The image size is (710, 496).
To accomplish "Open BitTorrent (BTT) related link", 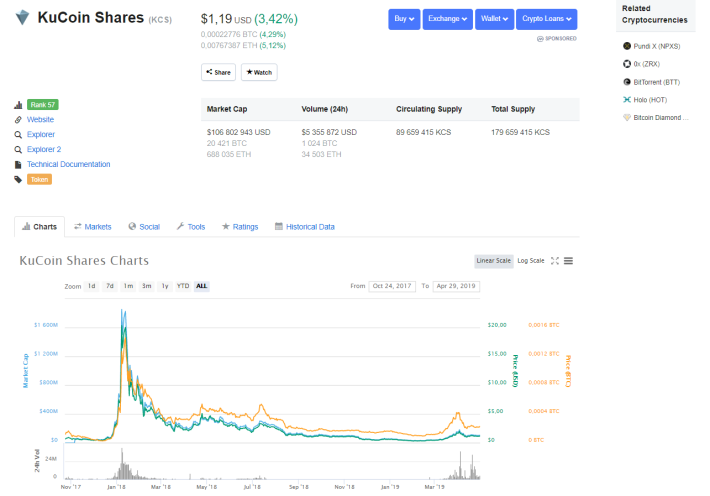I will tap(657, 82).
